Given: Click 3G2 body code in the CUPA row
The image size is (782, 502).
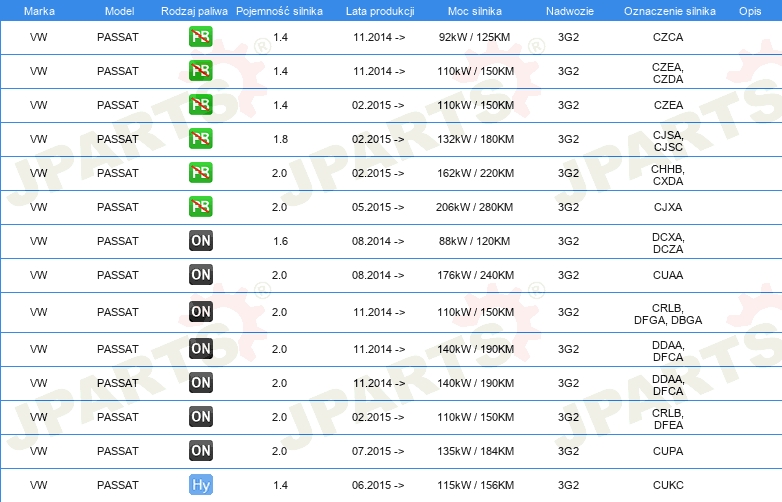Looking at the screenshot, I should (568, 451).
